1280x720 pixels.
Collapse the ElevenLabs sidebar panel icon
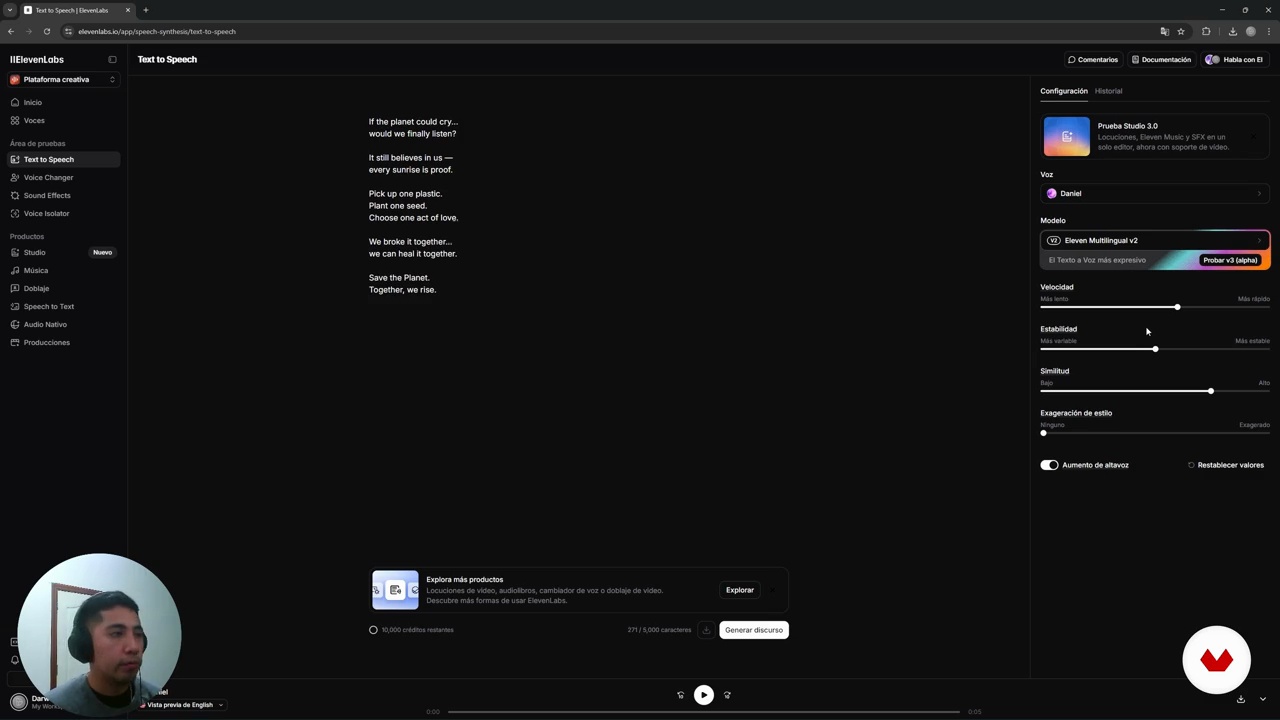[112, 59]
